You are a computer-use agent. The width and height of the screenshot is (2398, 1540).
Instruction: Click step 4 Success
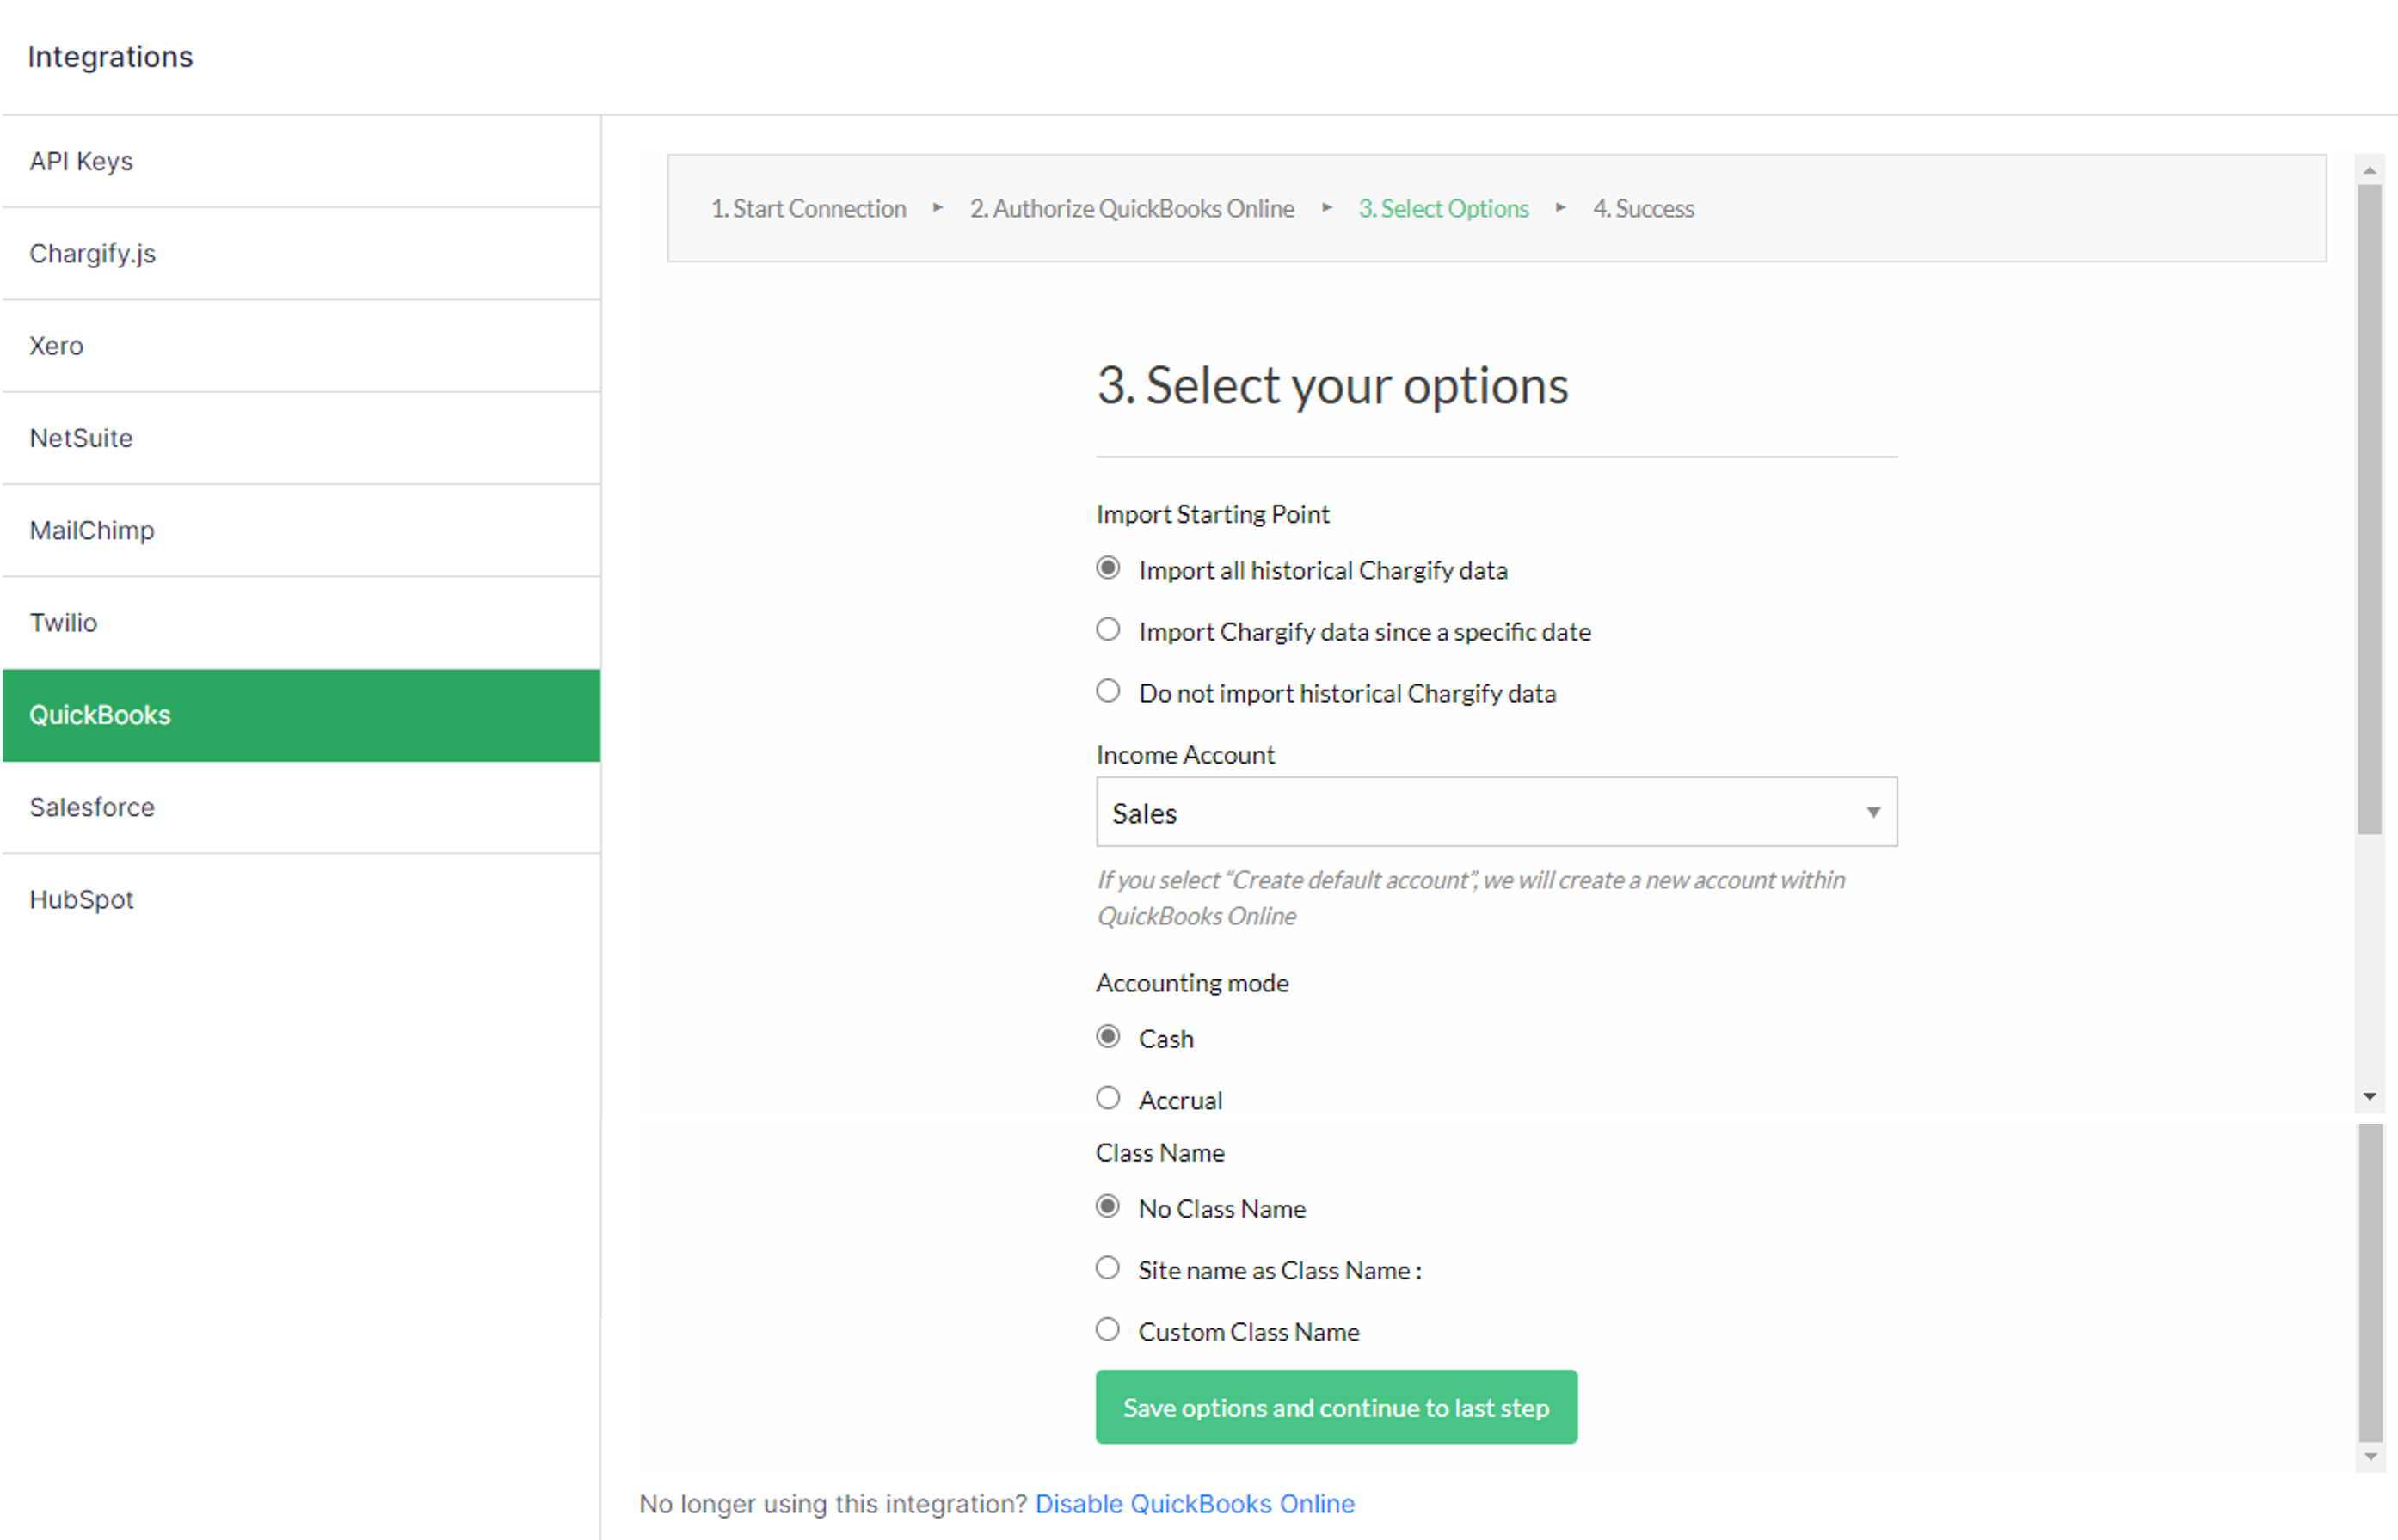[x=1643, y=209]
